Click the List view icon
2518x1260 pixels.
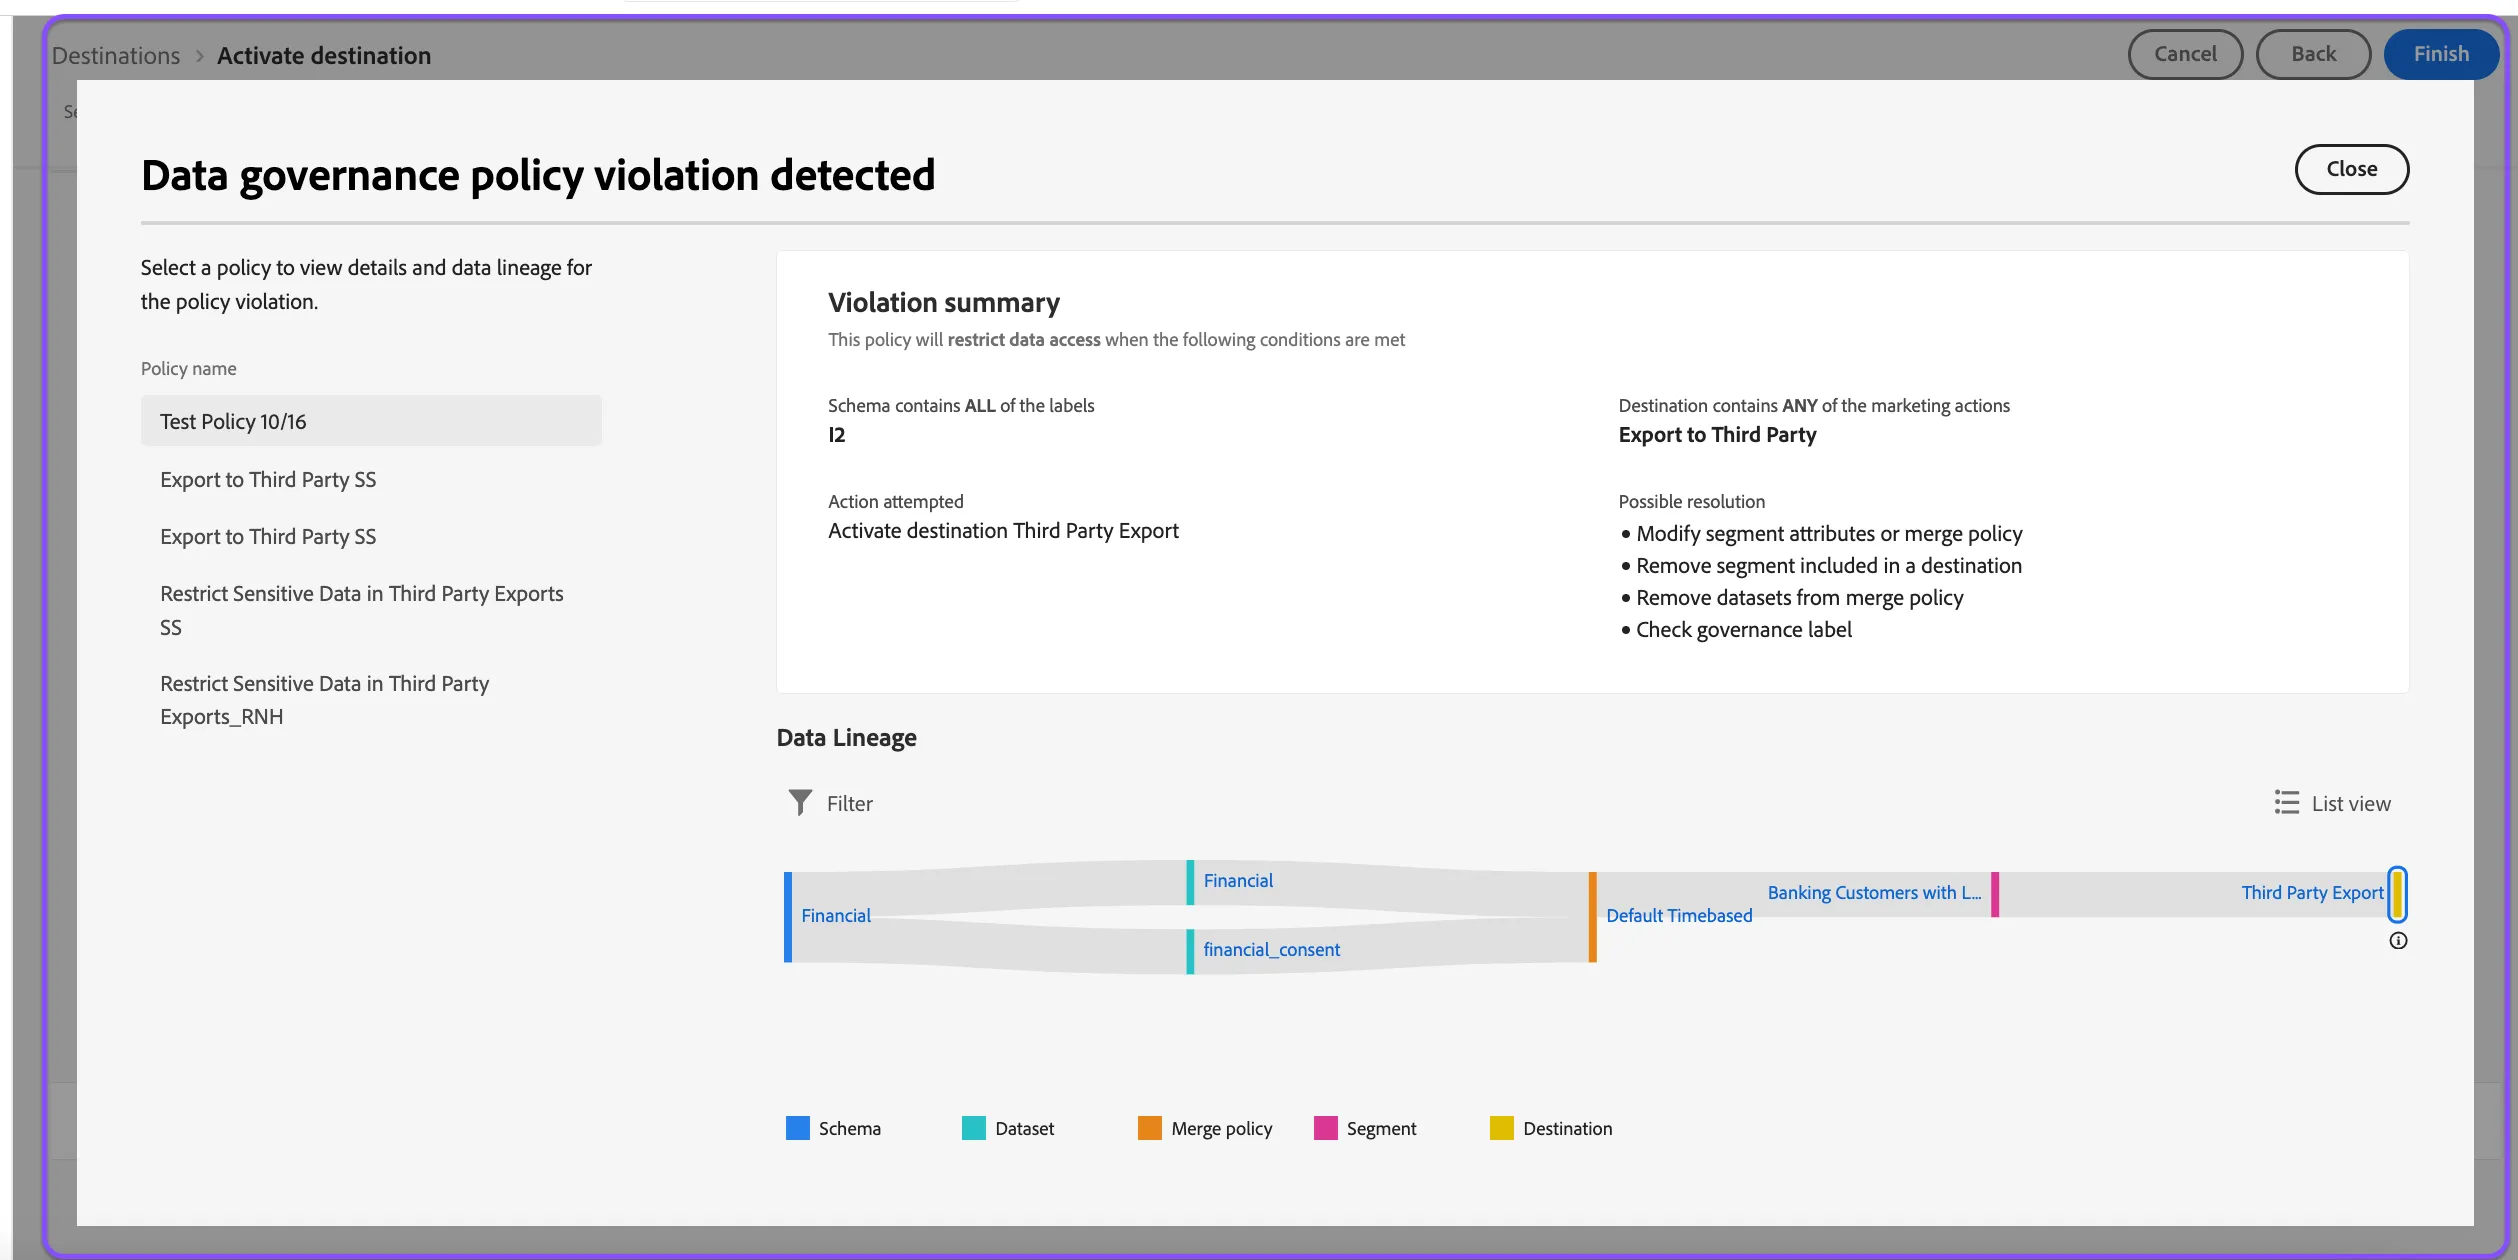2286,803
